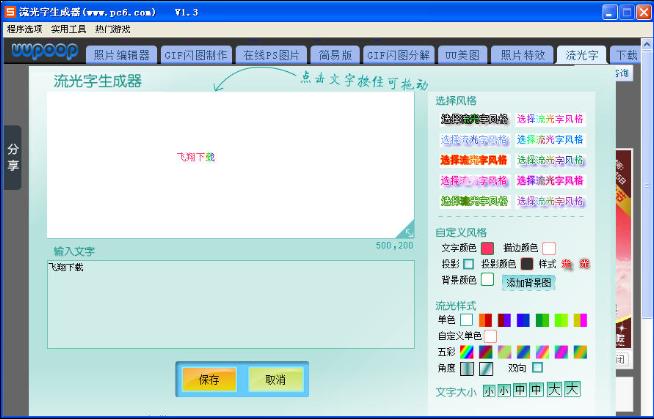Choose the first rainbow 五彩 pattern
The image size is (654, 419).
(467, 352)
